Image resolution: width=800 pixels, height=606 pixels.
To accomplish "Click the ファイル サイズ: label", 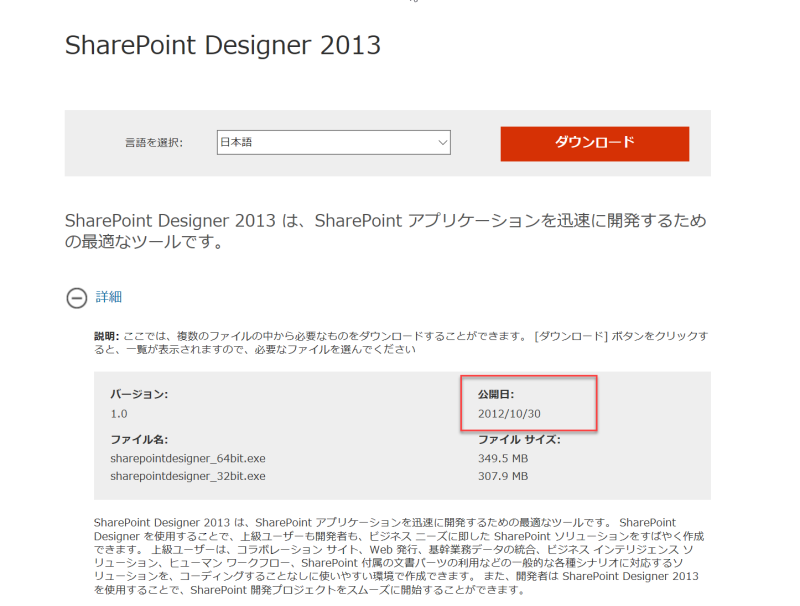I will 519,439.
